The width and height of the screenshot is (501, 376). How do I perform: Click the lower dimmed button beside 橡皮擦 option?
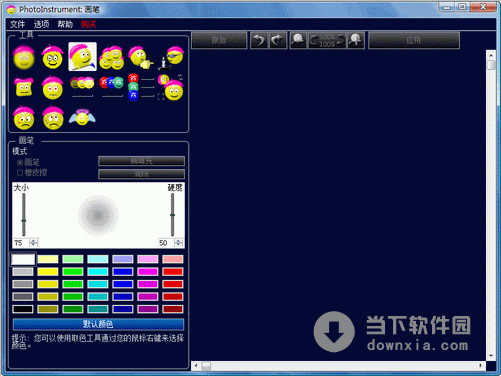141,174
